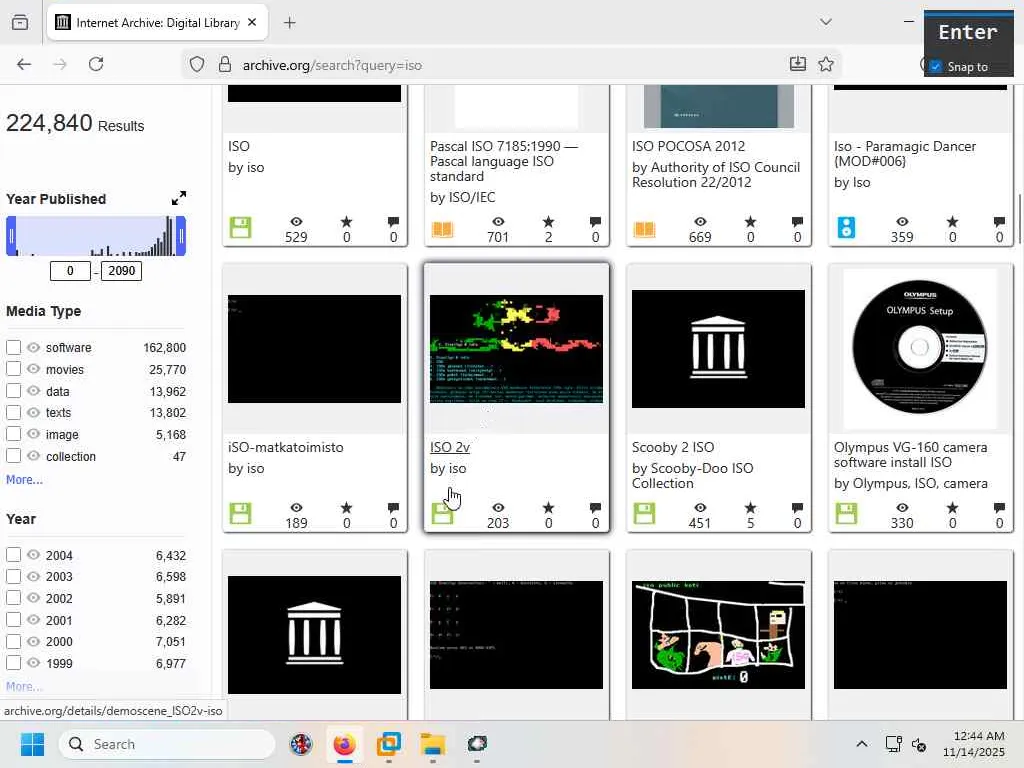Click the Olympus Setup CD thumbnail
Image resolution: width=1024 pixels, height=768 pixels.
click(920, 349)
